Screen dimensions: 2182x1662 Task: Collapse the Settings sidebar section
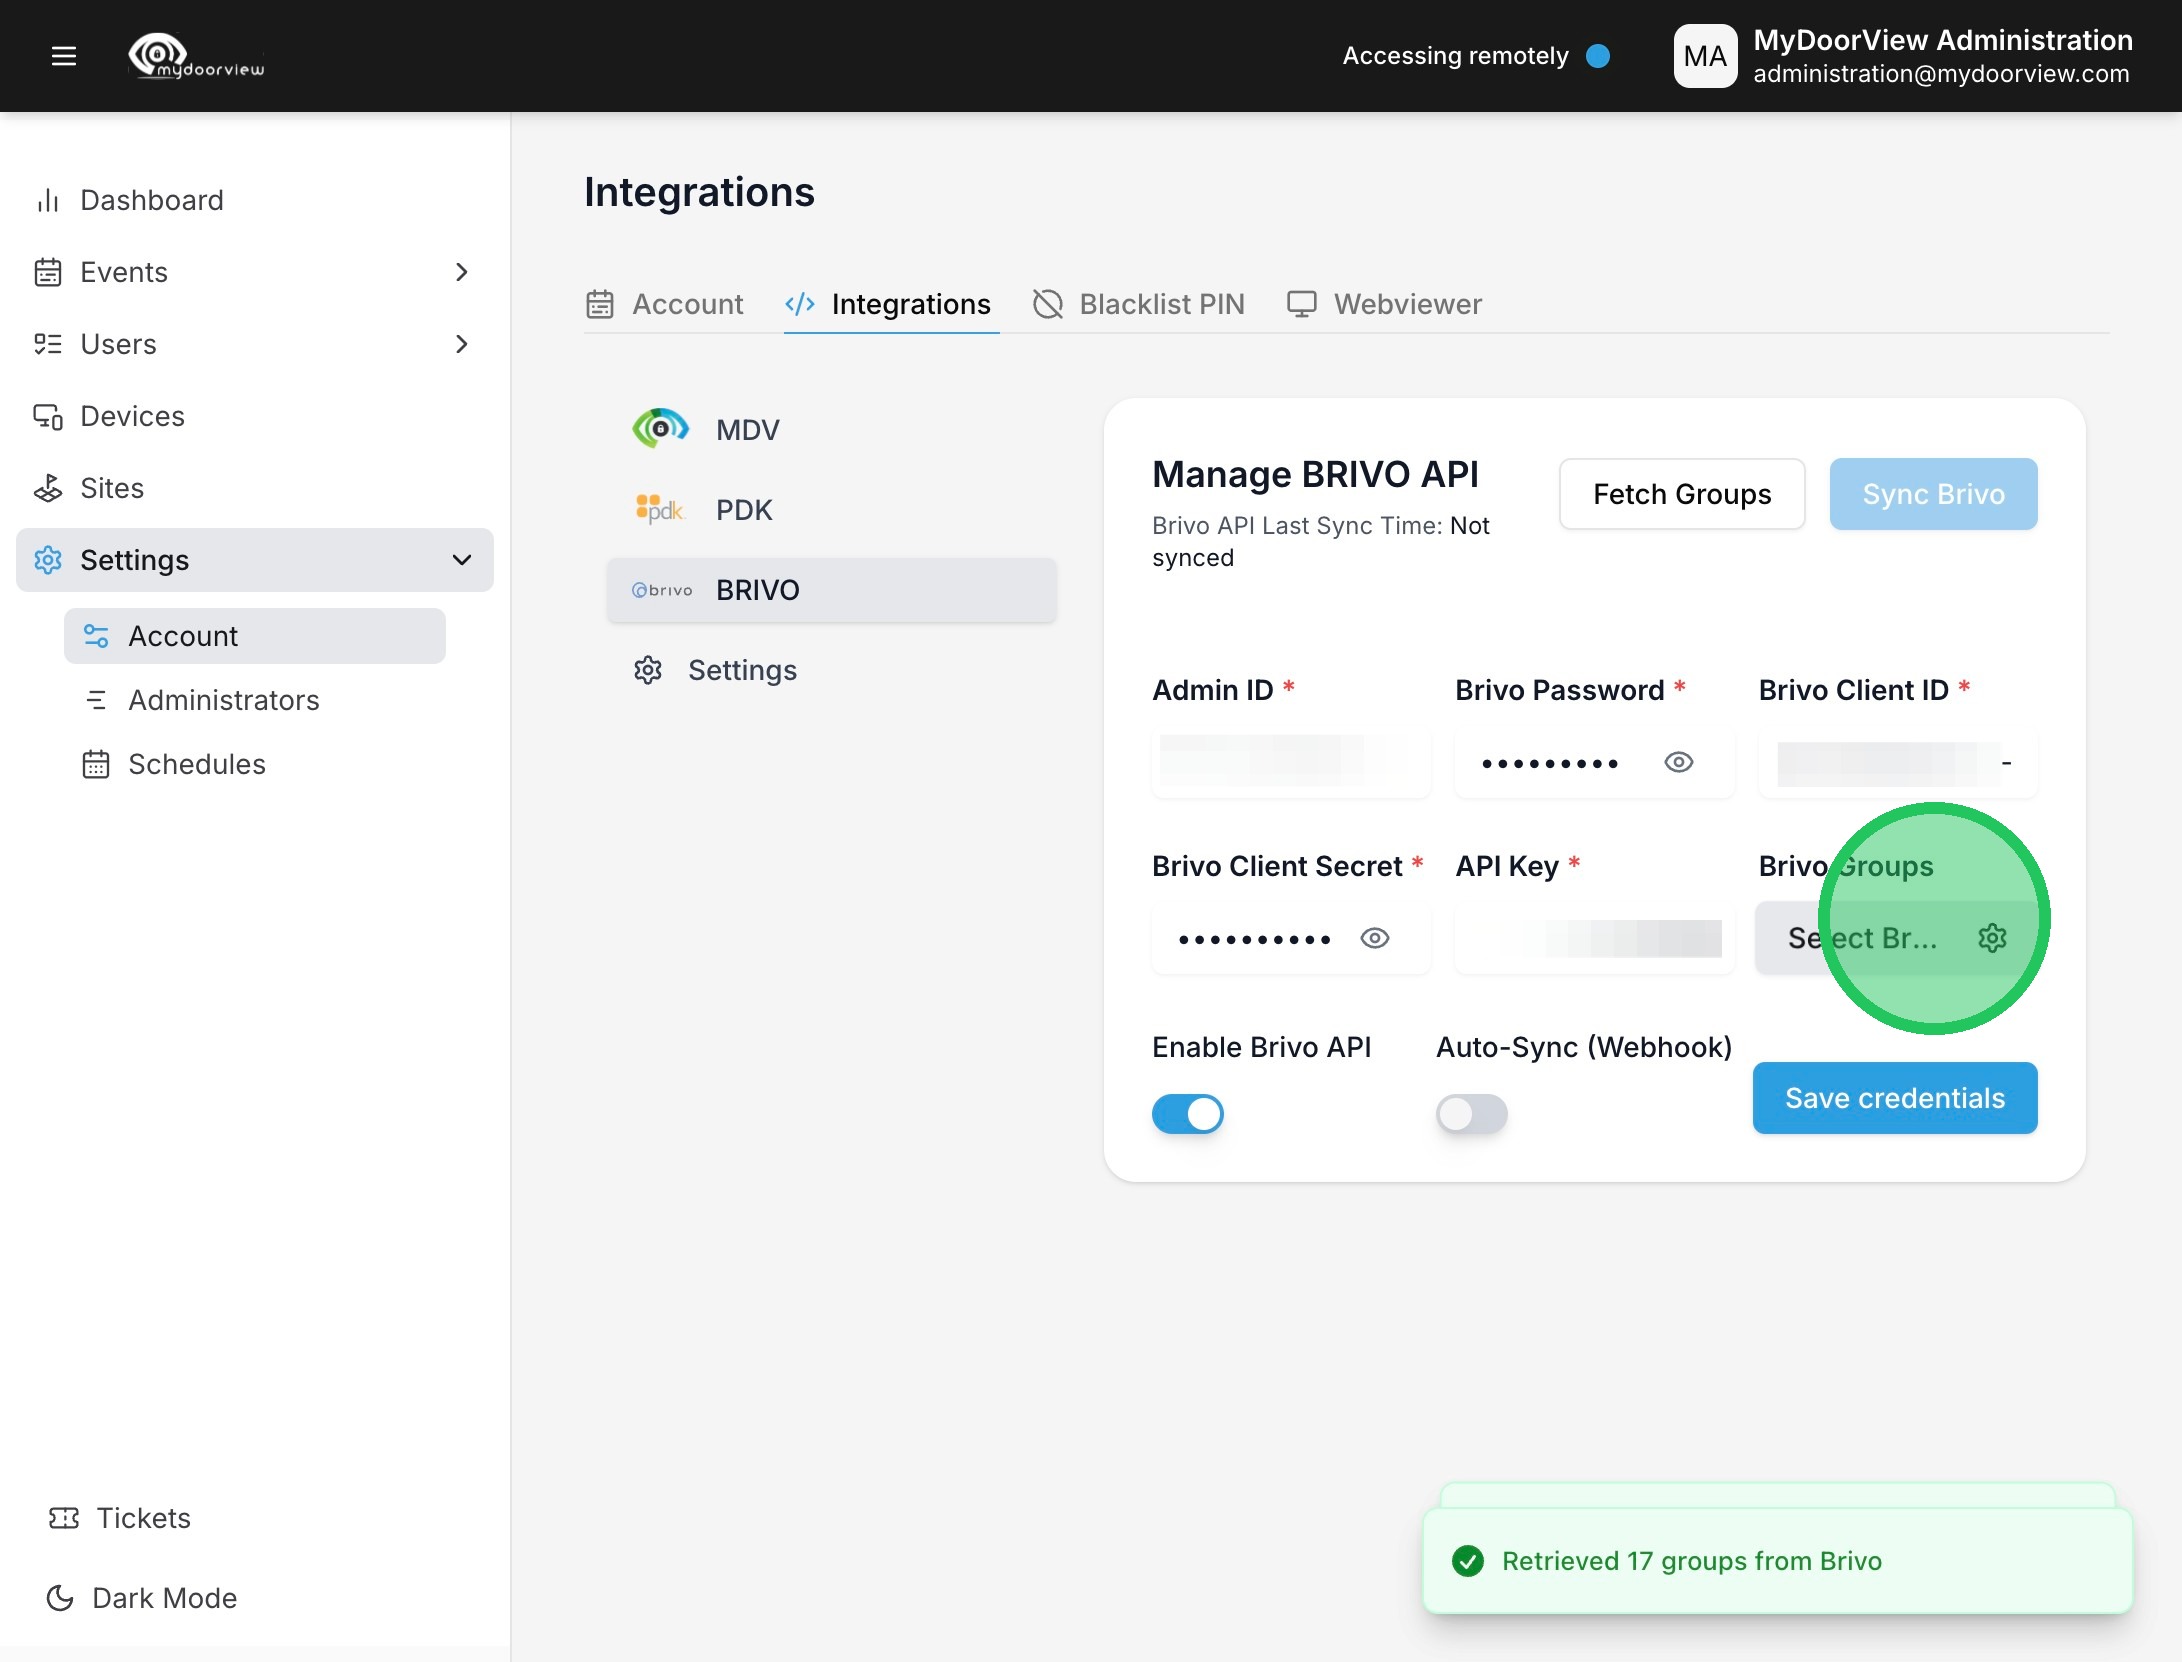coord(461,560)
